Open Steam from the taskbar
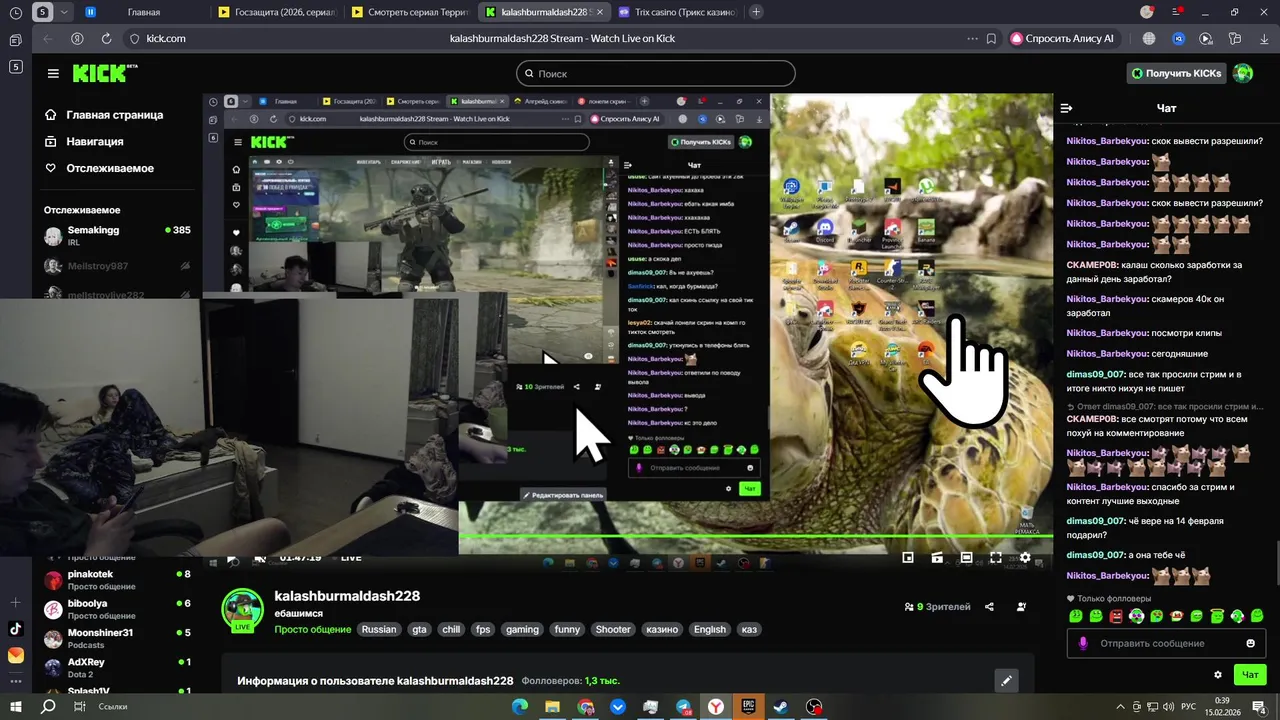Screen dimensions: 1280x720 pyautogui.click(x=781, y=706)
